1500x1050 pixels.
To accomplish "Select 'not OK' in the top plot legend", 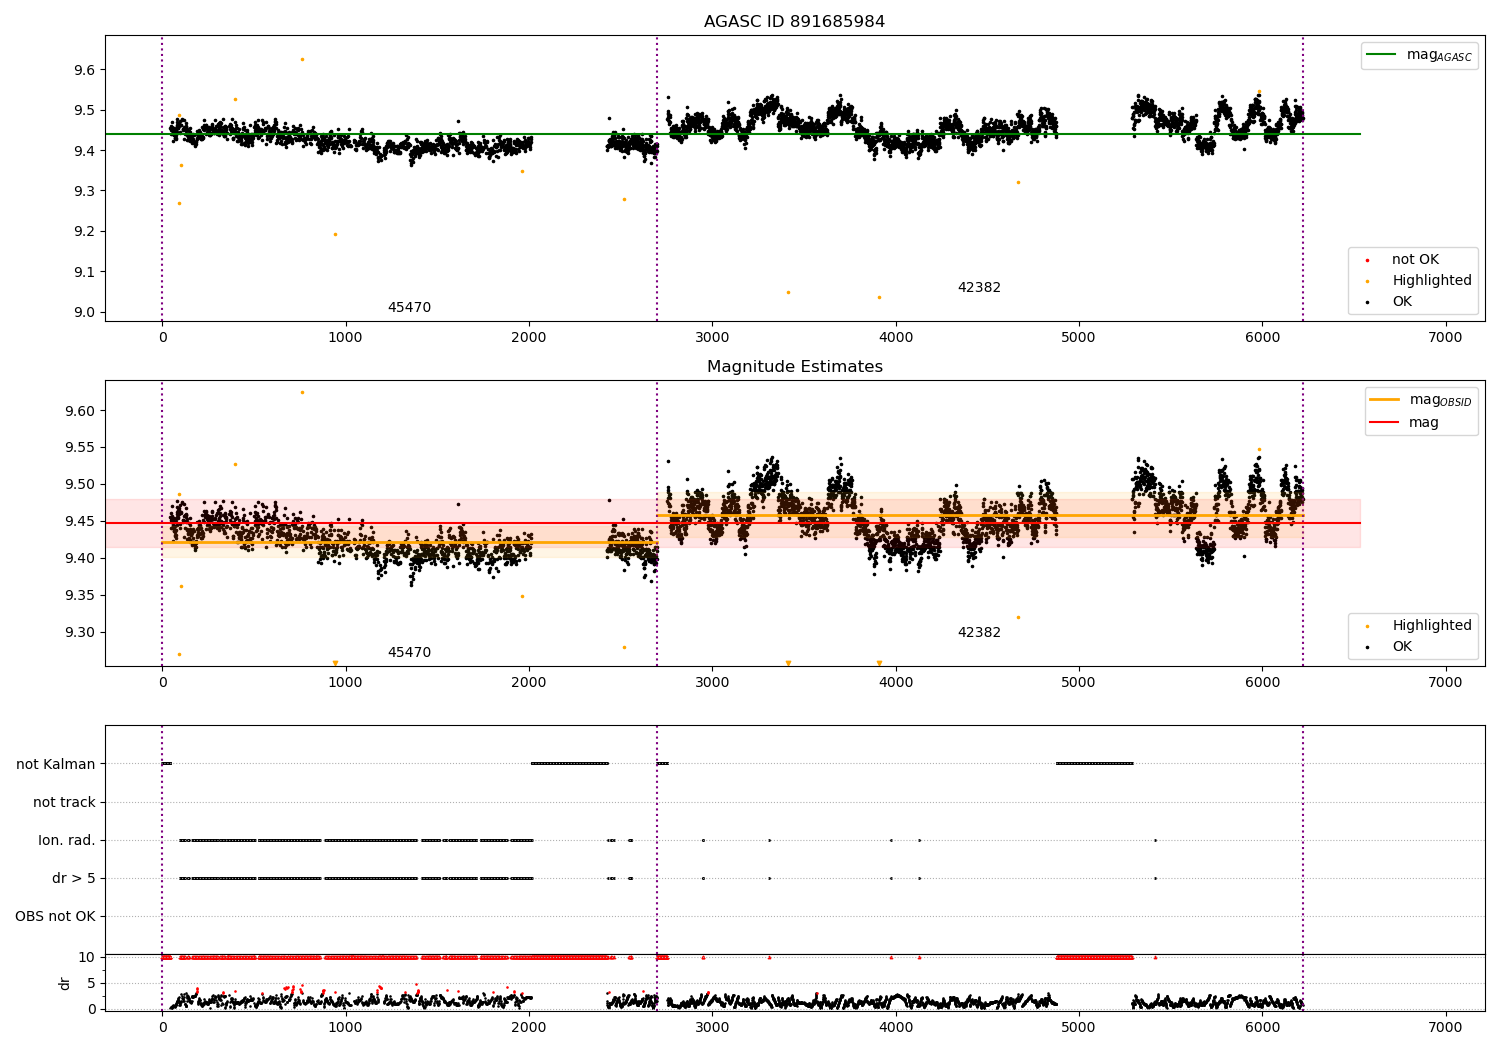I will (1415, 260).
